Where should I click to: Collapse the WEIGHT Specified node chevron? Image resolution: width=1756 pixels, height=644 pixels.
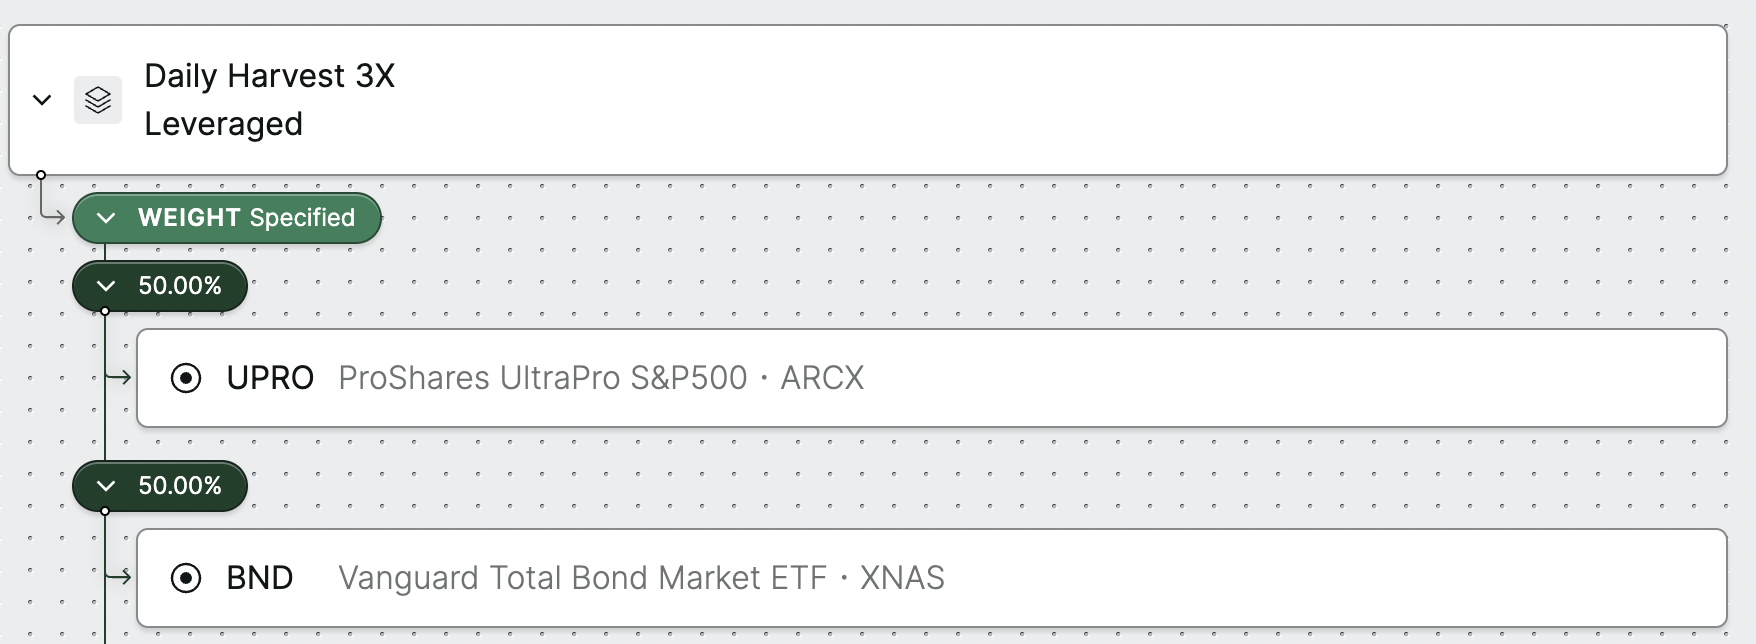pyautogui.click(x=106, y=218)
